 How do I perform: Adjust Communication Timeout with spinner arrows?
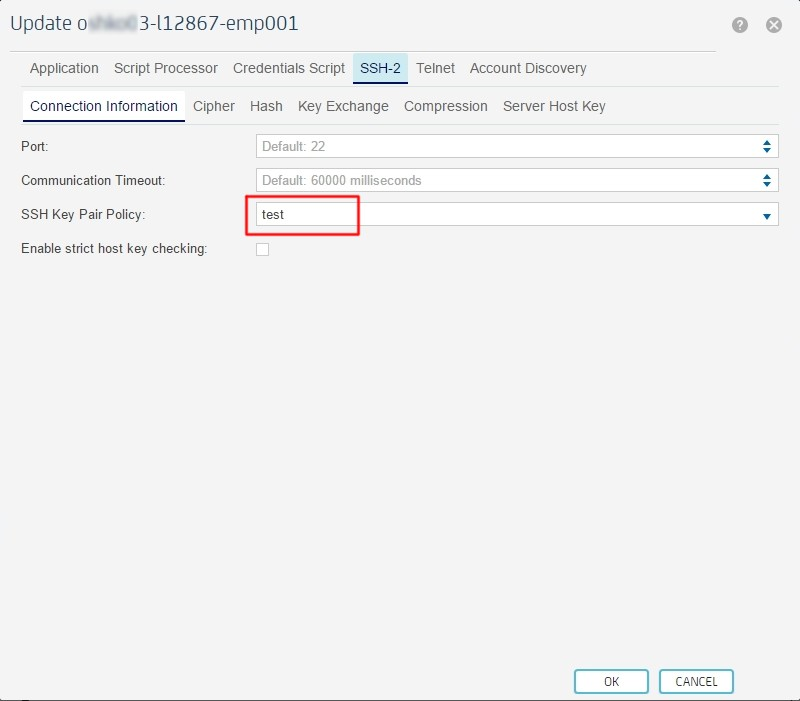(766, 180)
